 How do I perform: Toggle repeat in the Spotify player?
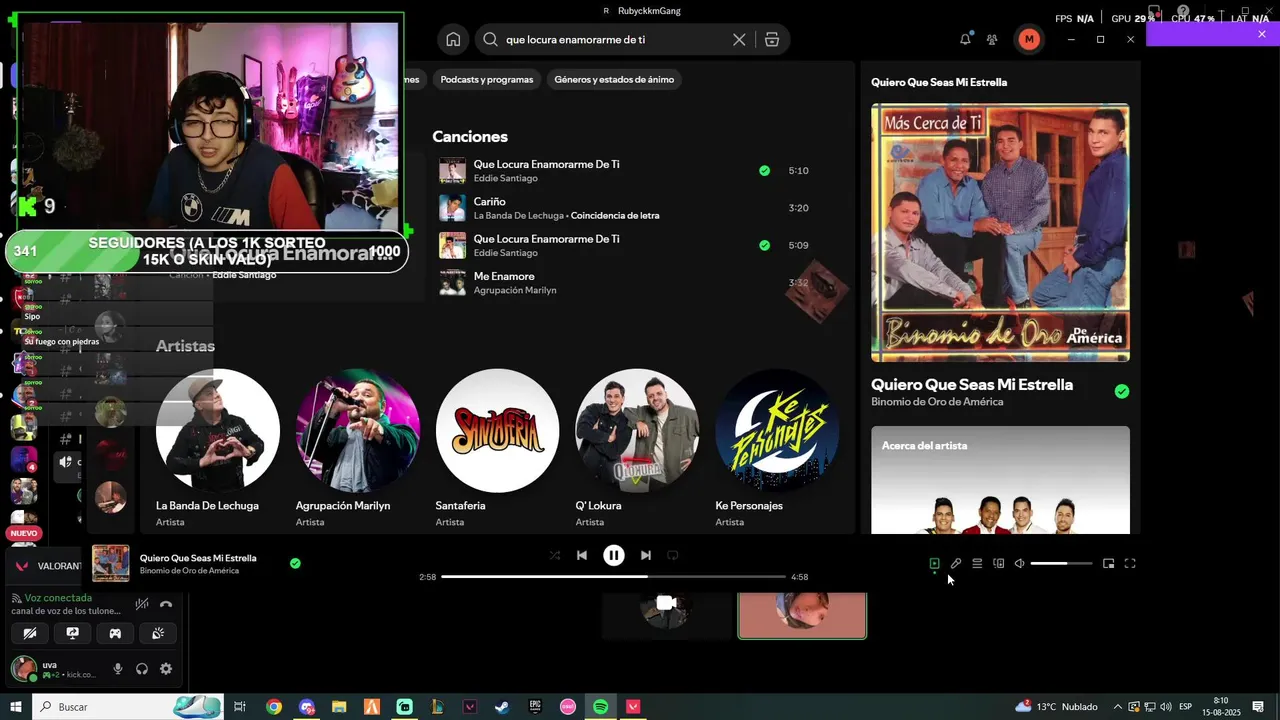click(673, 555)
